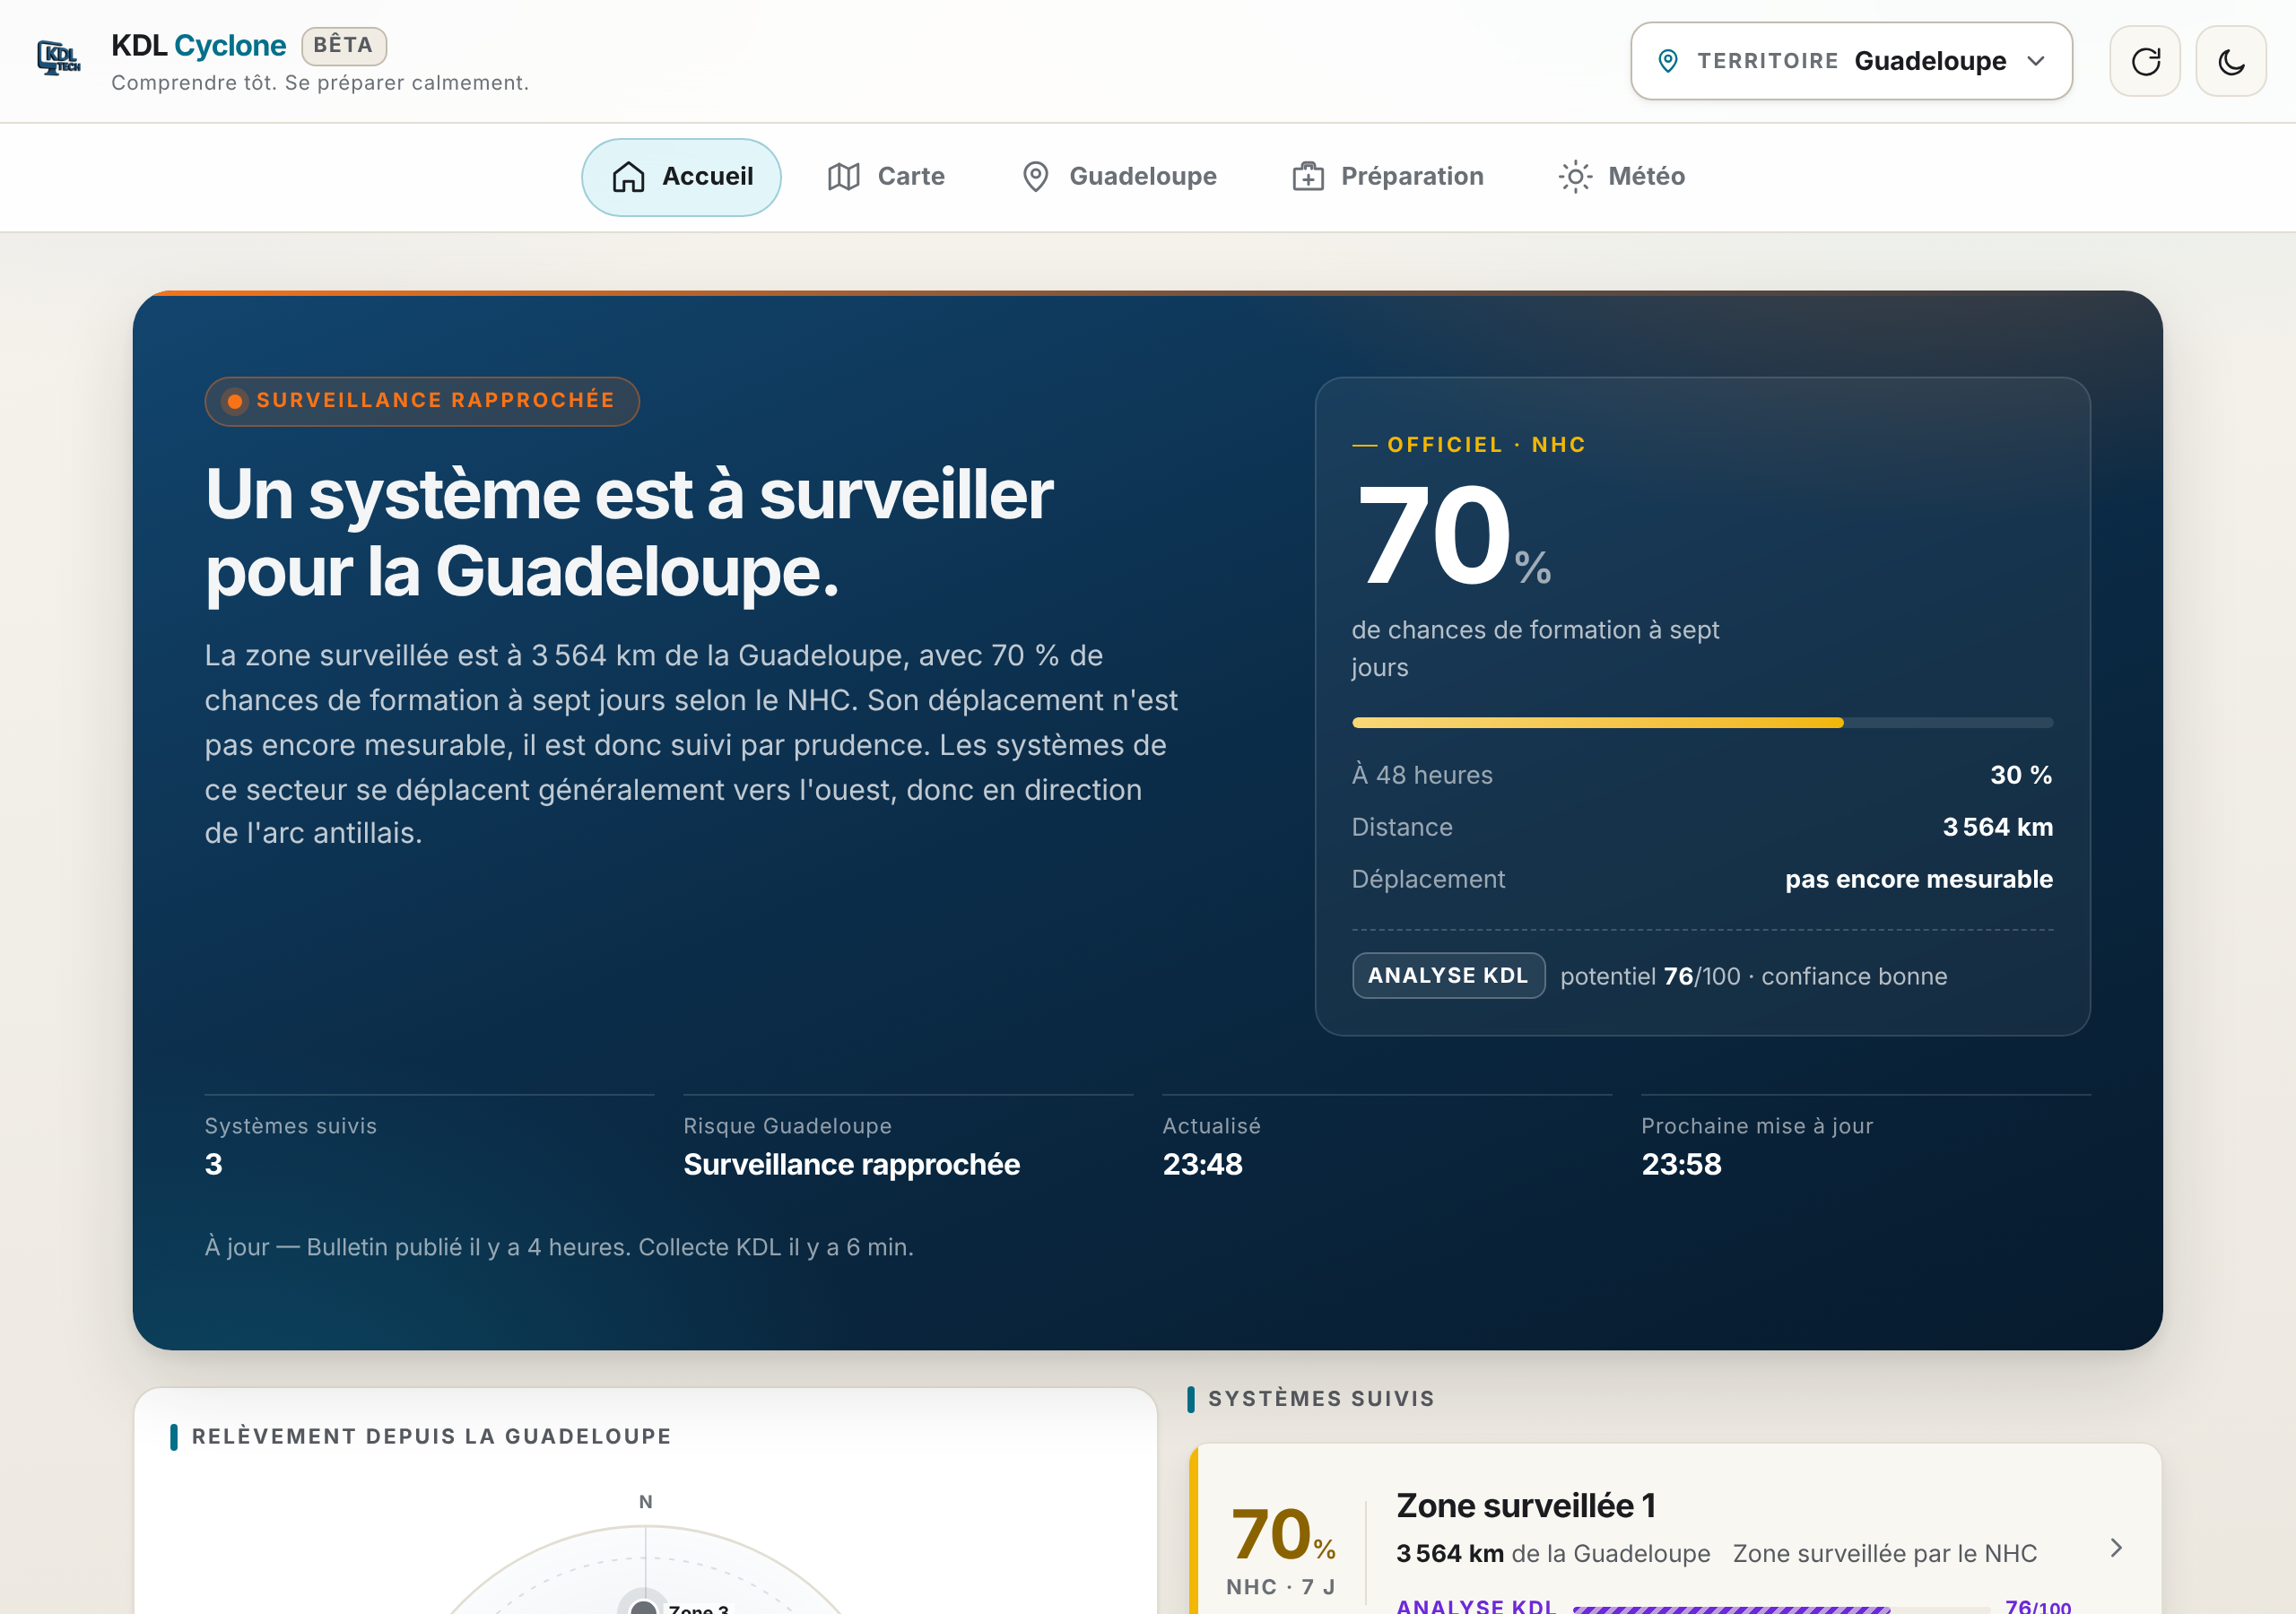Click the KDL Tech logo icon
This screenshot has width=2296, height=1614.
pos(59,58)
